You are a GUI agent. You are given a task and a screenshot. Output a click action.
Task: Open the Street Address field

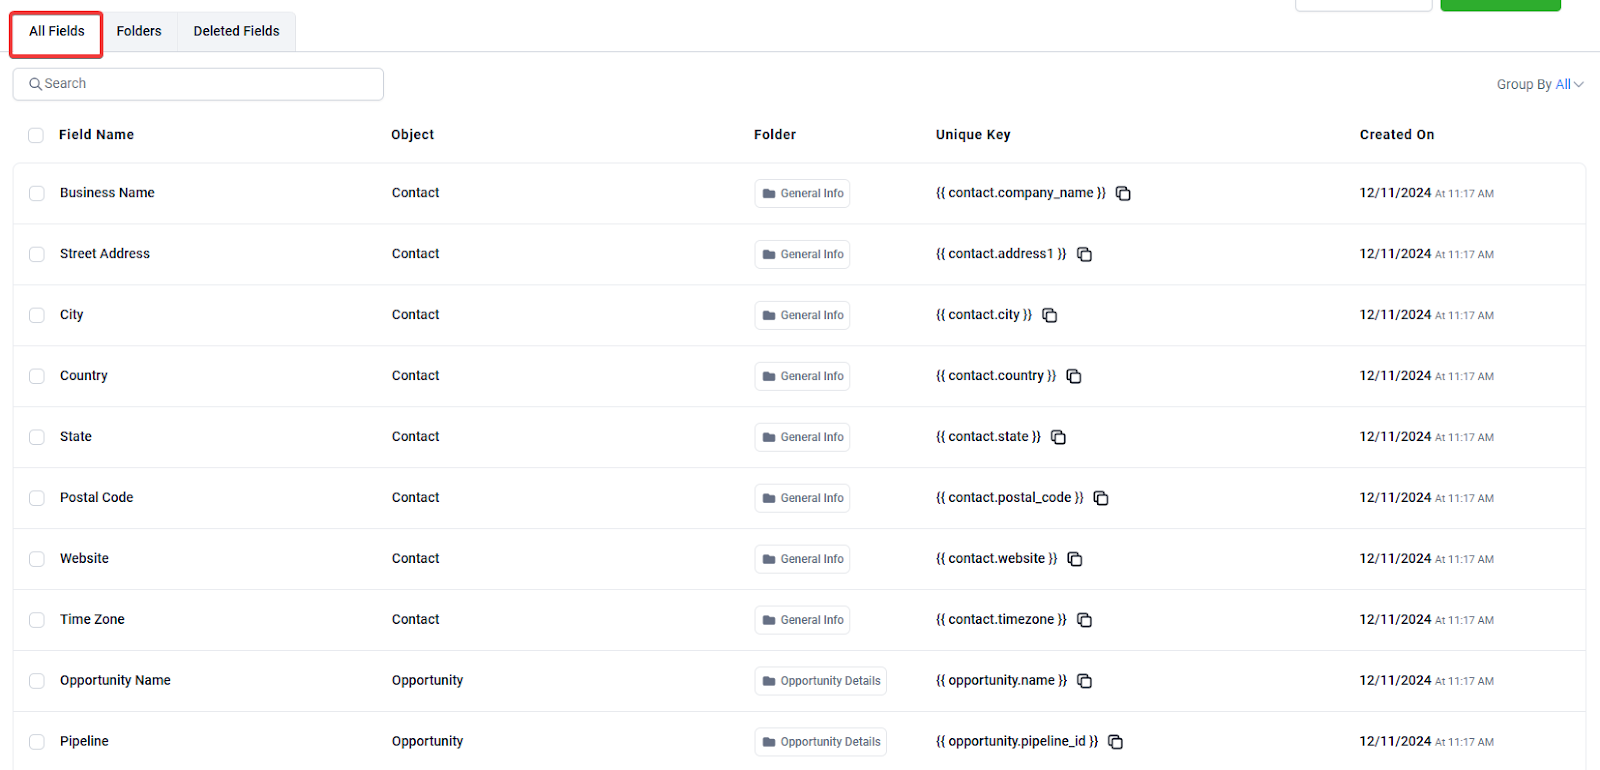pos(105,254)
